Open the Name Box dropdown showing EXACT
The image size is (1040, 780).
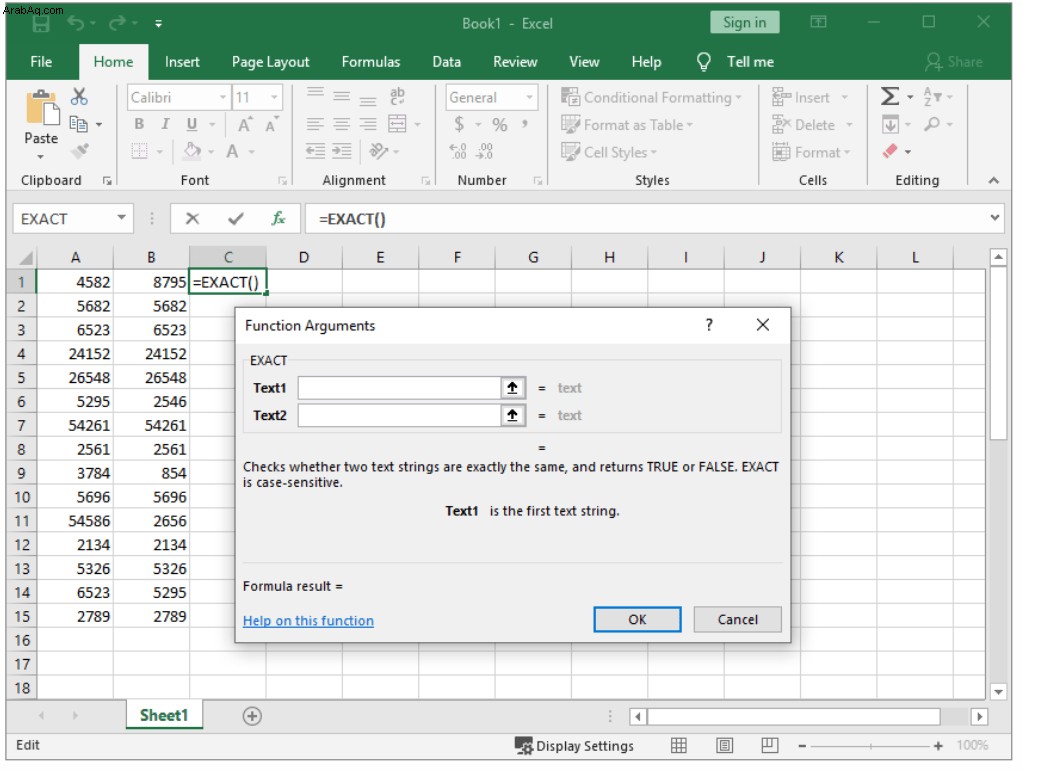(121, 218)
